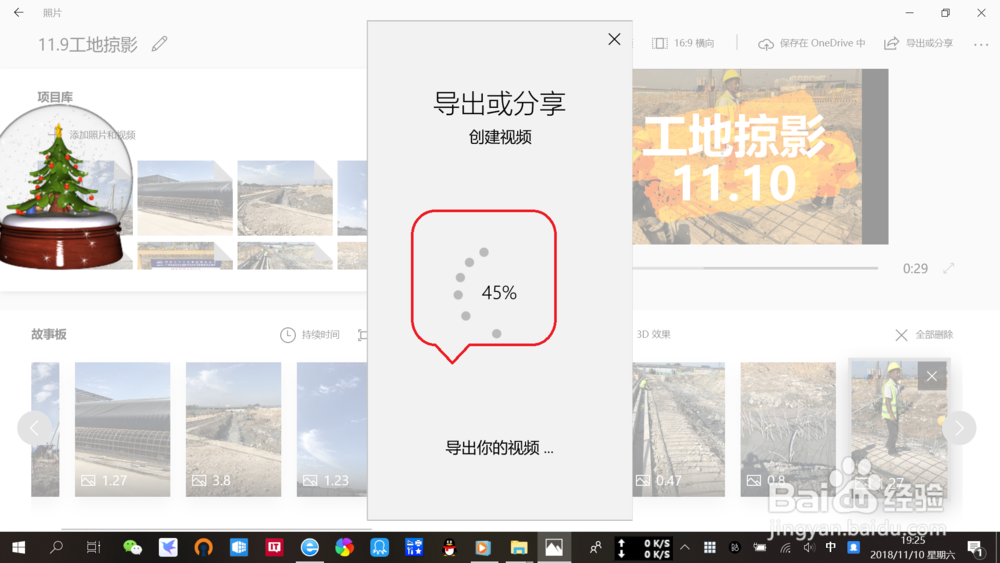The height and width of the screenshot is (563, 1000).
Task: Open the colorful pinwheel app on the taskbar
Action: point(344,547)
